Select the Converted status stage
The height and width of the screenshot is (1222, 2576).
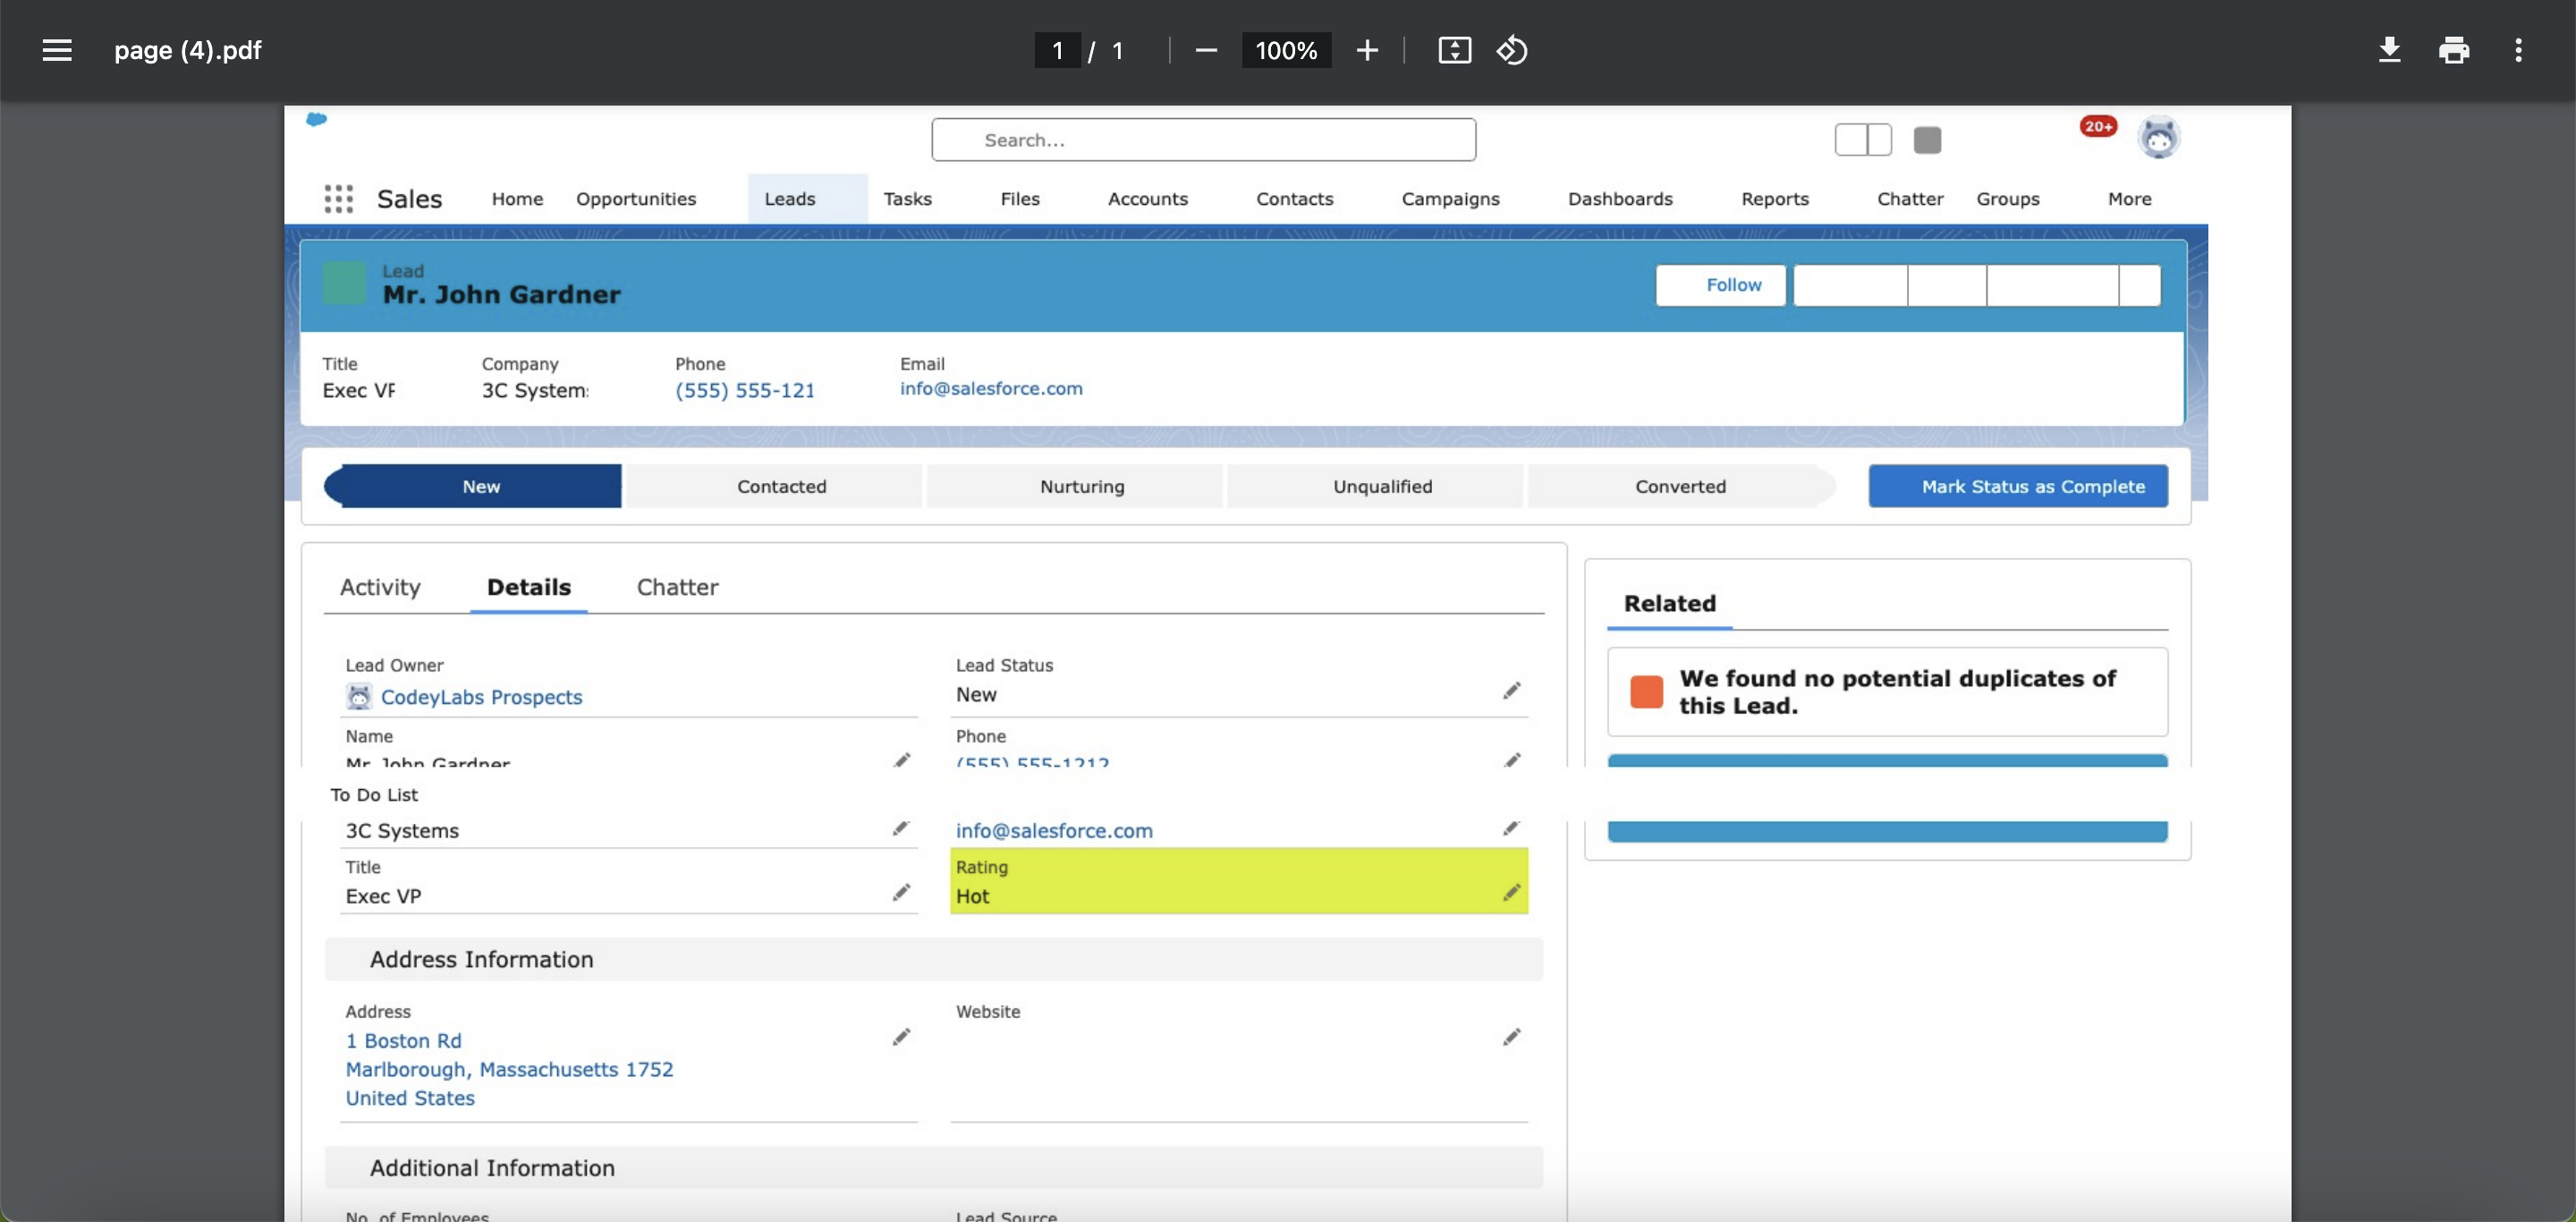(x=1680, y=486)
